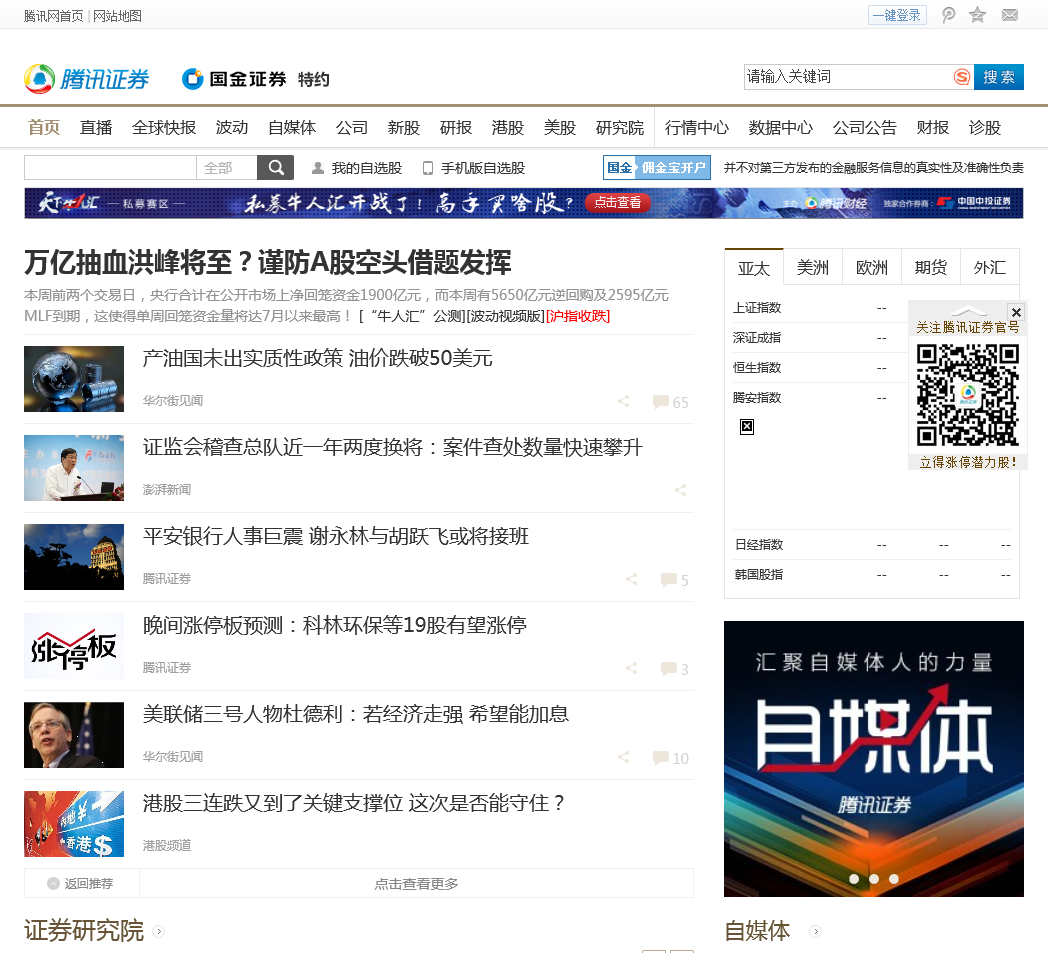Open the 自媒体 navigation item
This screenshot has width=1048, height=953.
(292, 127)
